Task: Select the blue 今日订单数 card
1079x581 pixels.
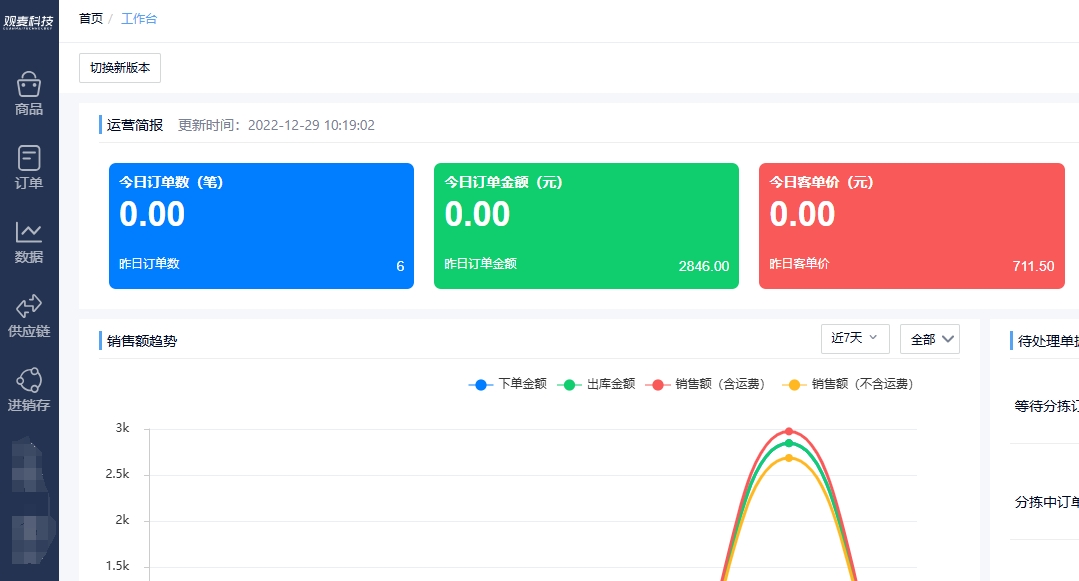Action: (x=261, y=226)
